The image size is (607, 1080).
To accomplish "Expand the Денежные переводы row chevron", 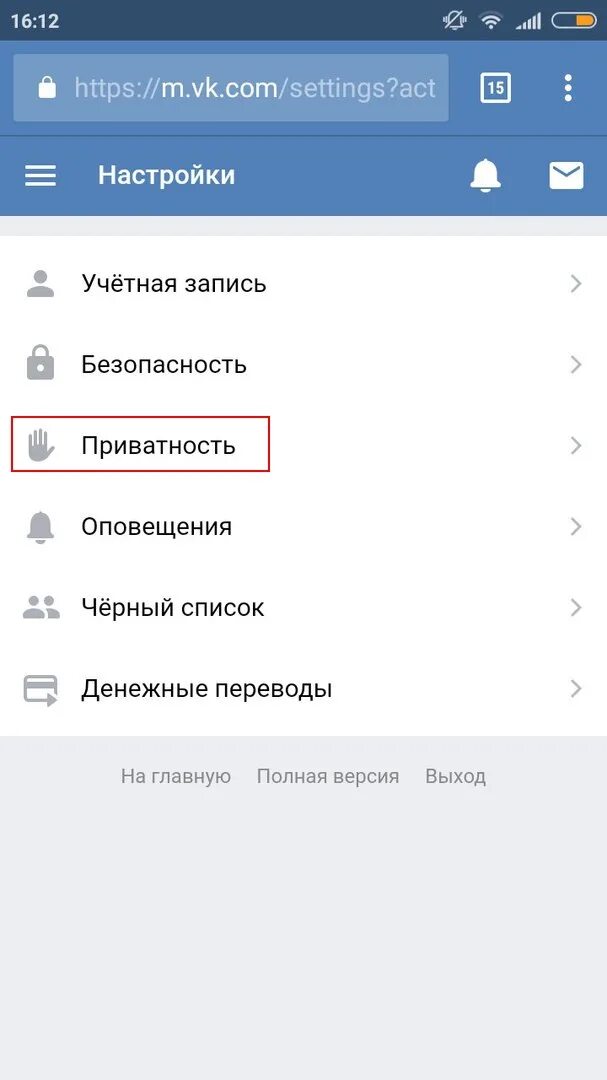I will click(x=576, y=689).
